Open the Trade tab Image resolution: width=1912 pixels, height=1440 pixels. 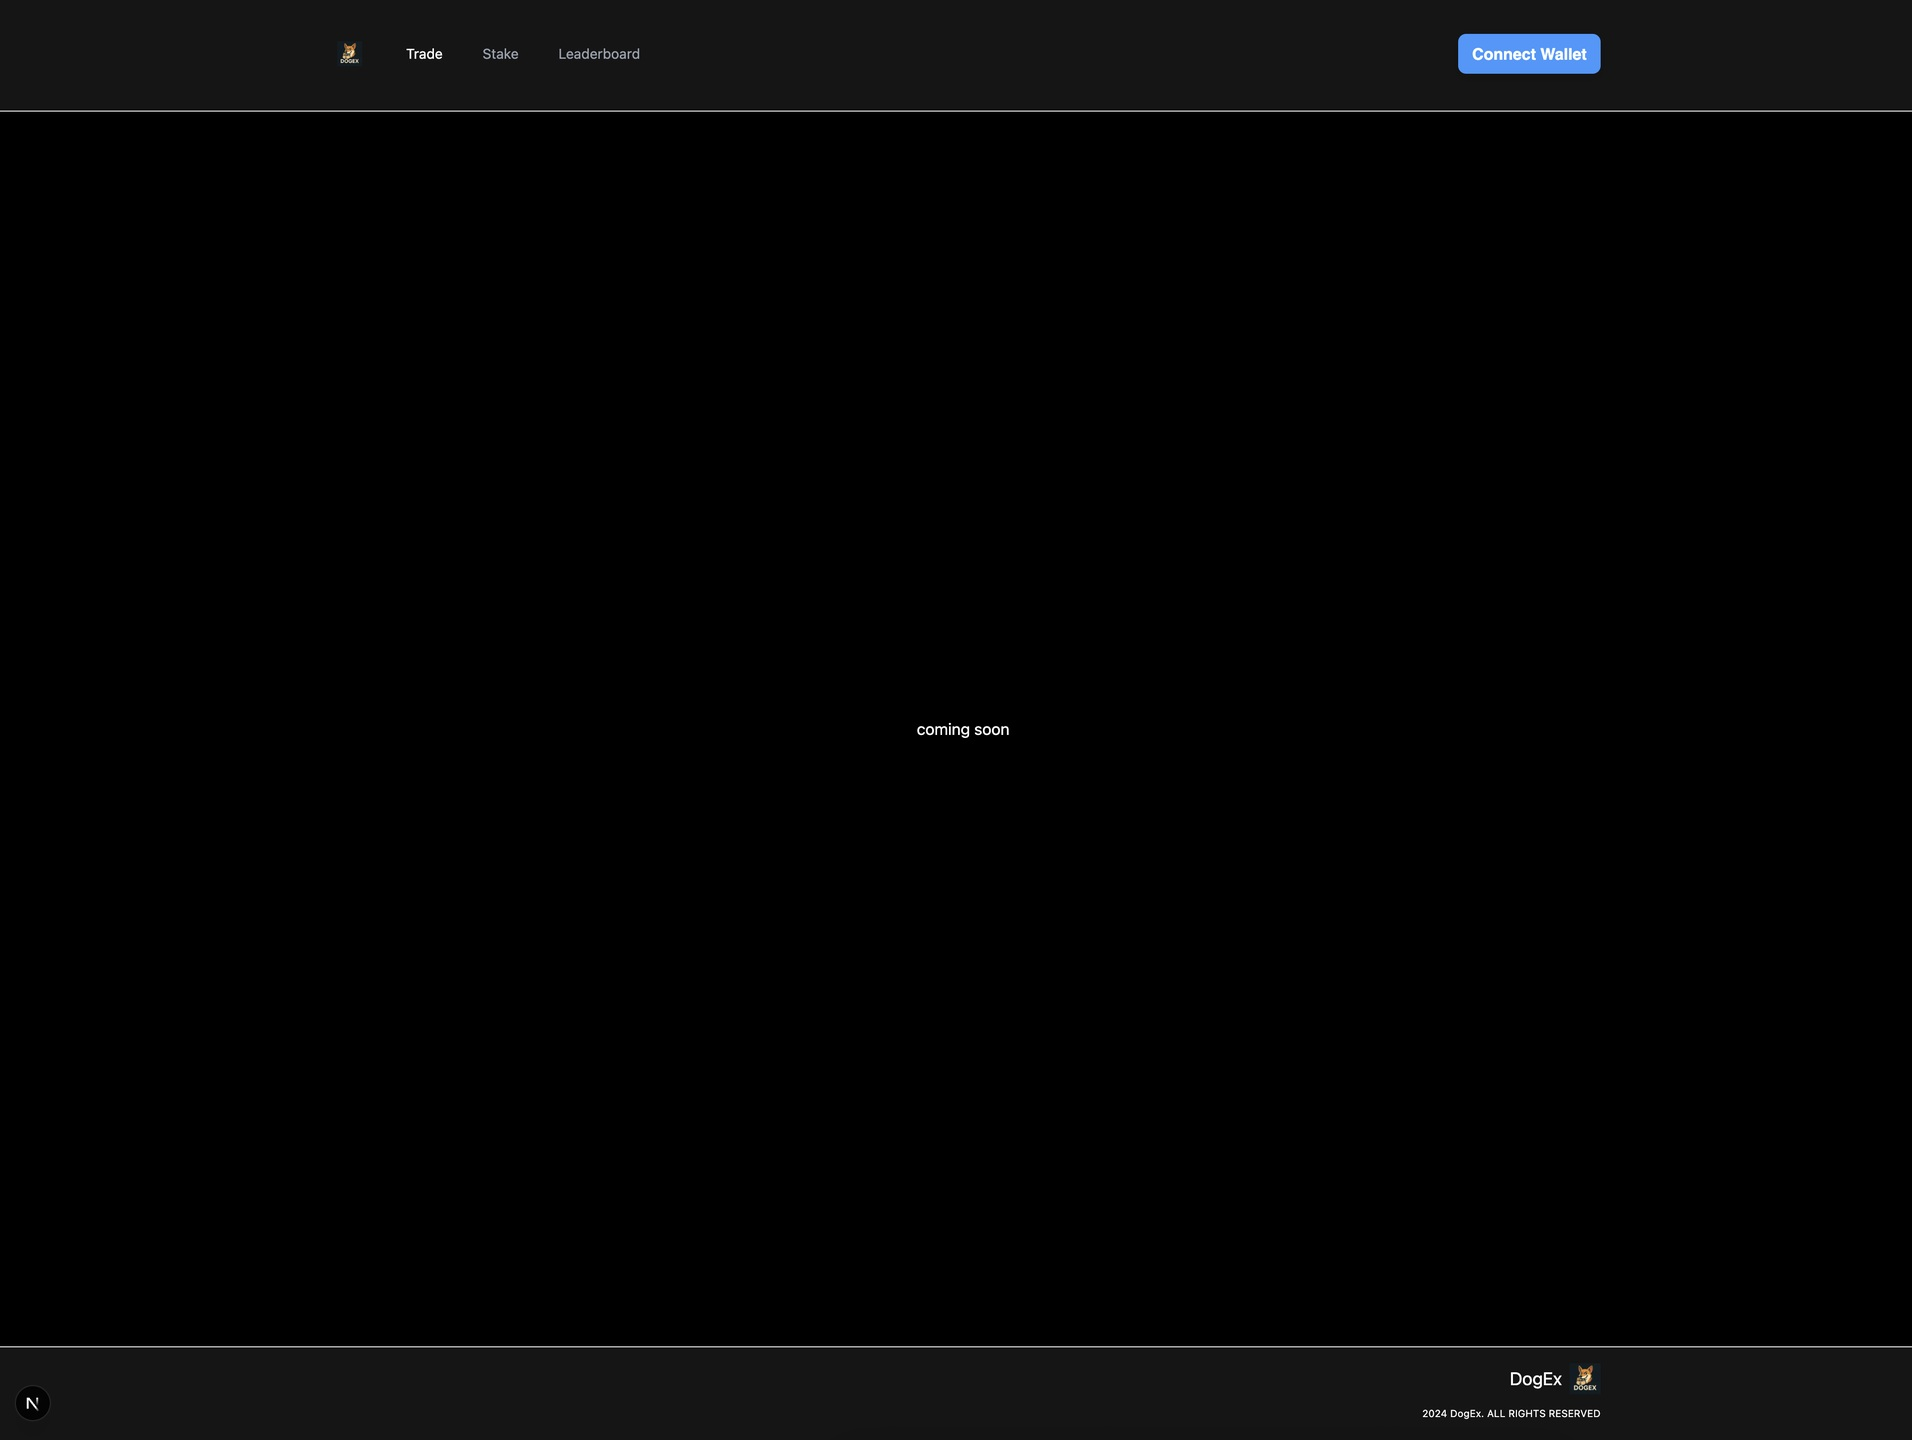coord(424,54)
